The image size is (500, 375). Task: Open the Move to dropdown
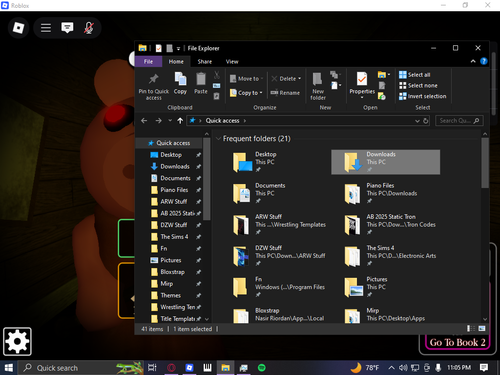coord(247,79)
